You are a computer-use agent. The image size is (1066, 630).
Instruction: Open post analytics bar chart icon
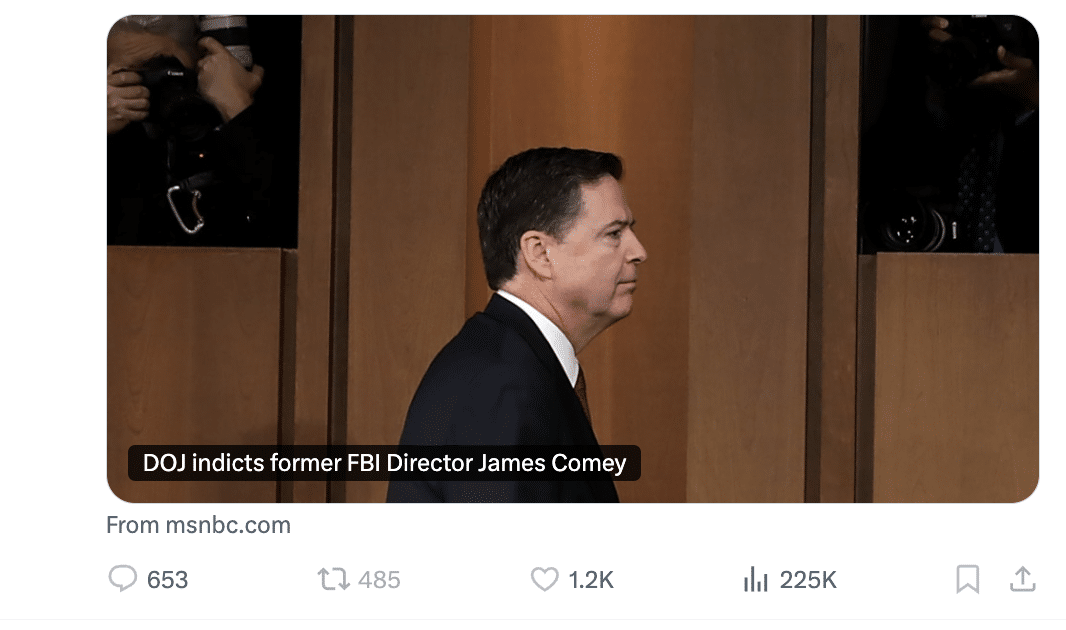755,579
